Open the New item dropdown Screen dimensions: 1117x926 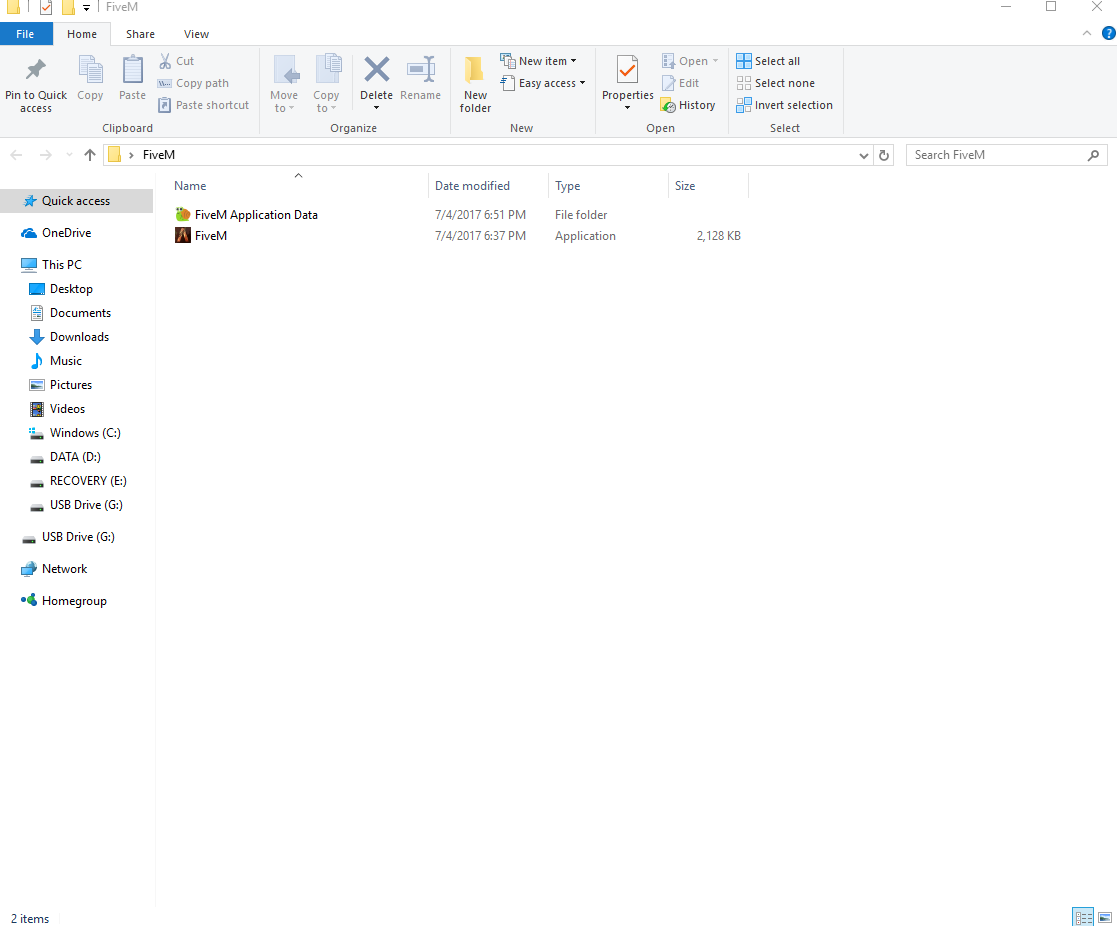click(539, 61)
